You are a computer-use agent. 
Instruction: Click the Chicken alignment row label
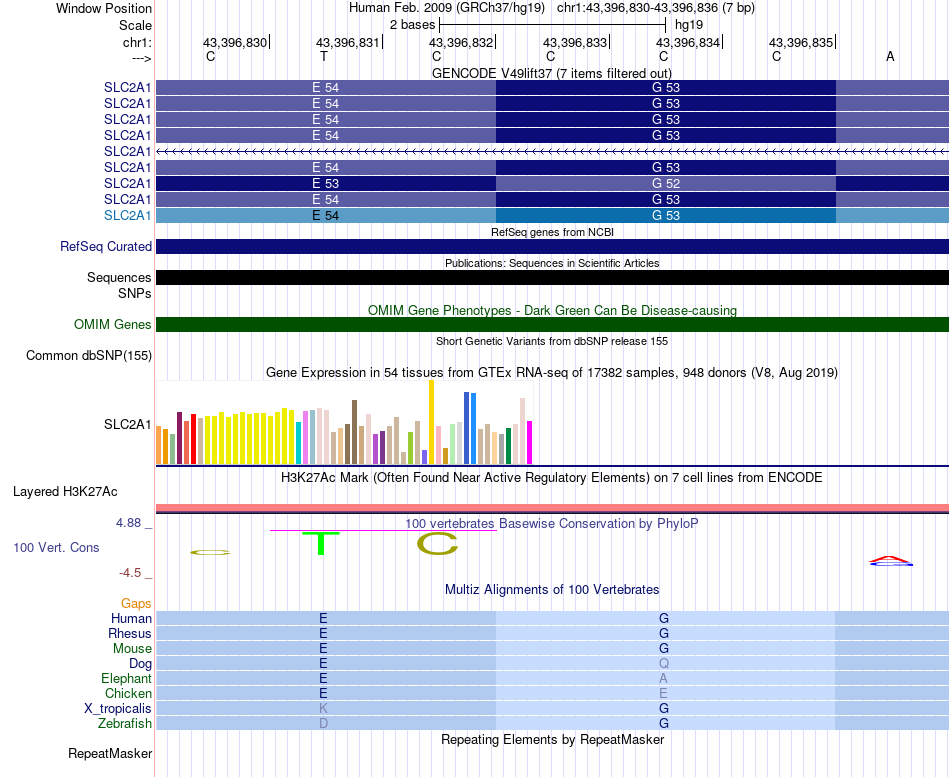tap(128, 693)
